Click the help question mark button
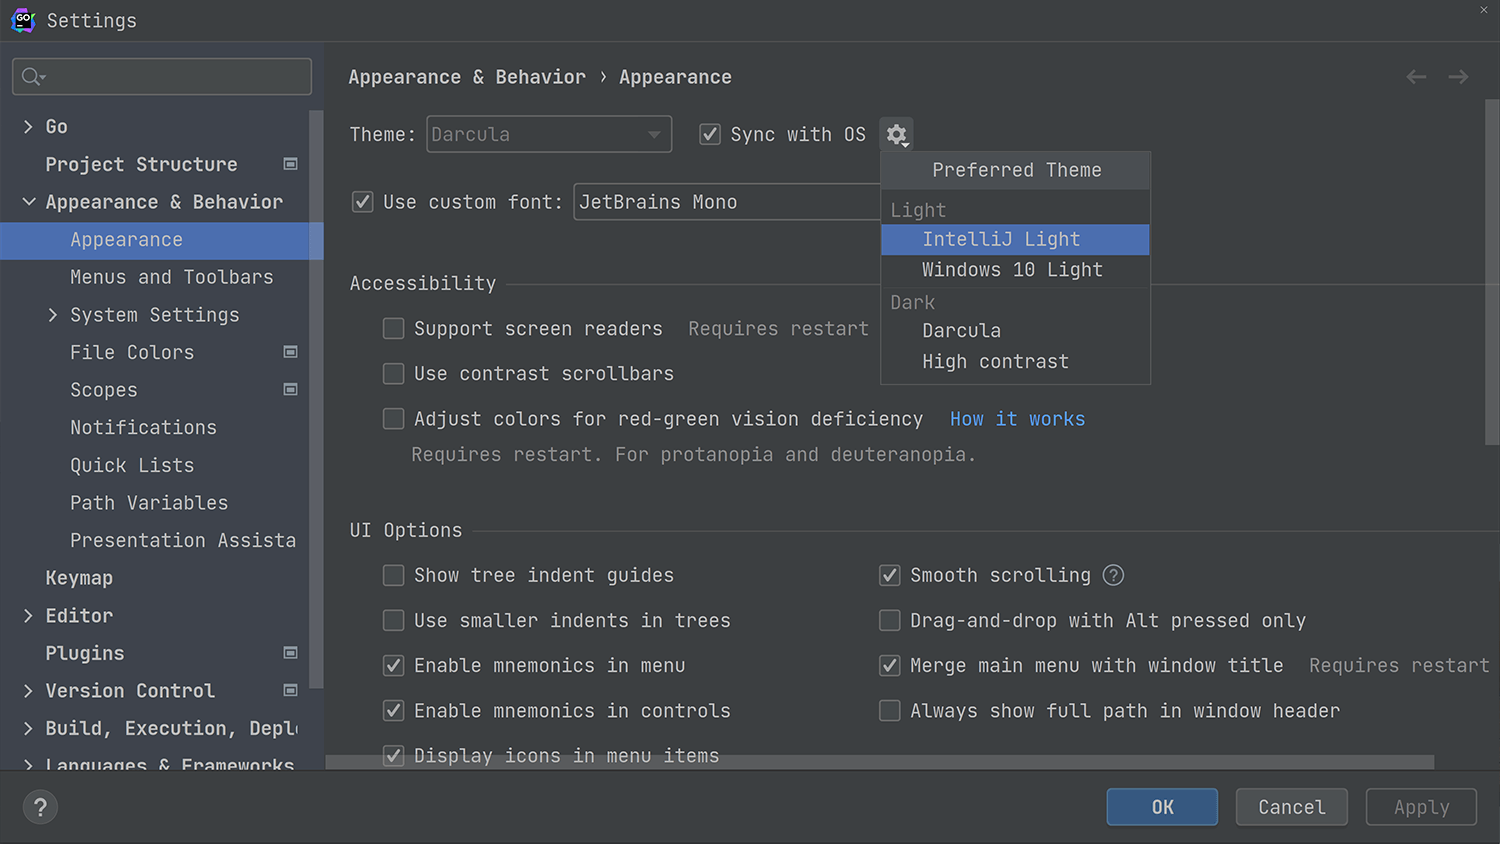The width and height of the screenshot is (1500, 844). tap(40, 807)
